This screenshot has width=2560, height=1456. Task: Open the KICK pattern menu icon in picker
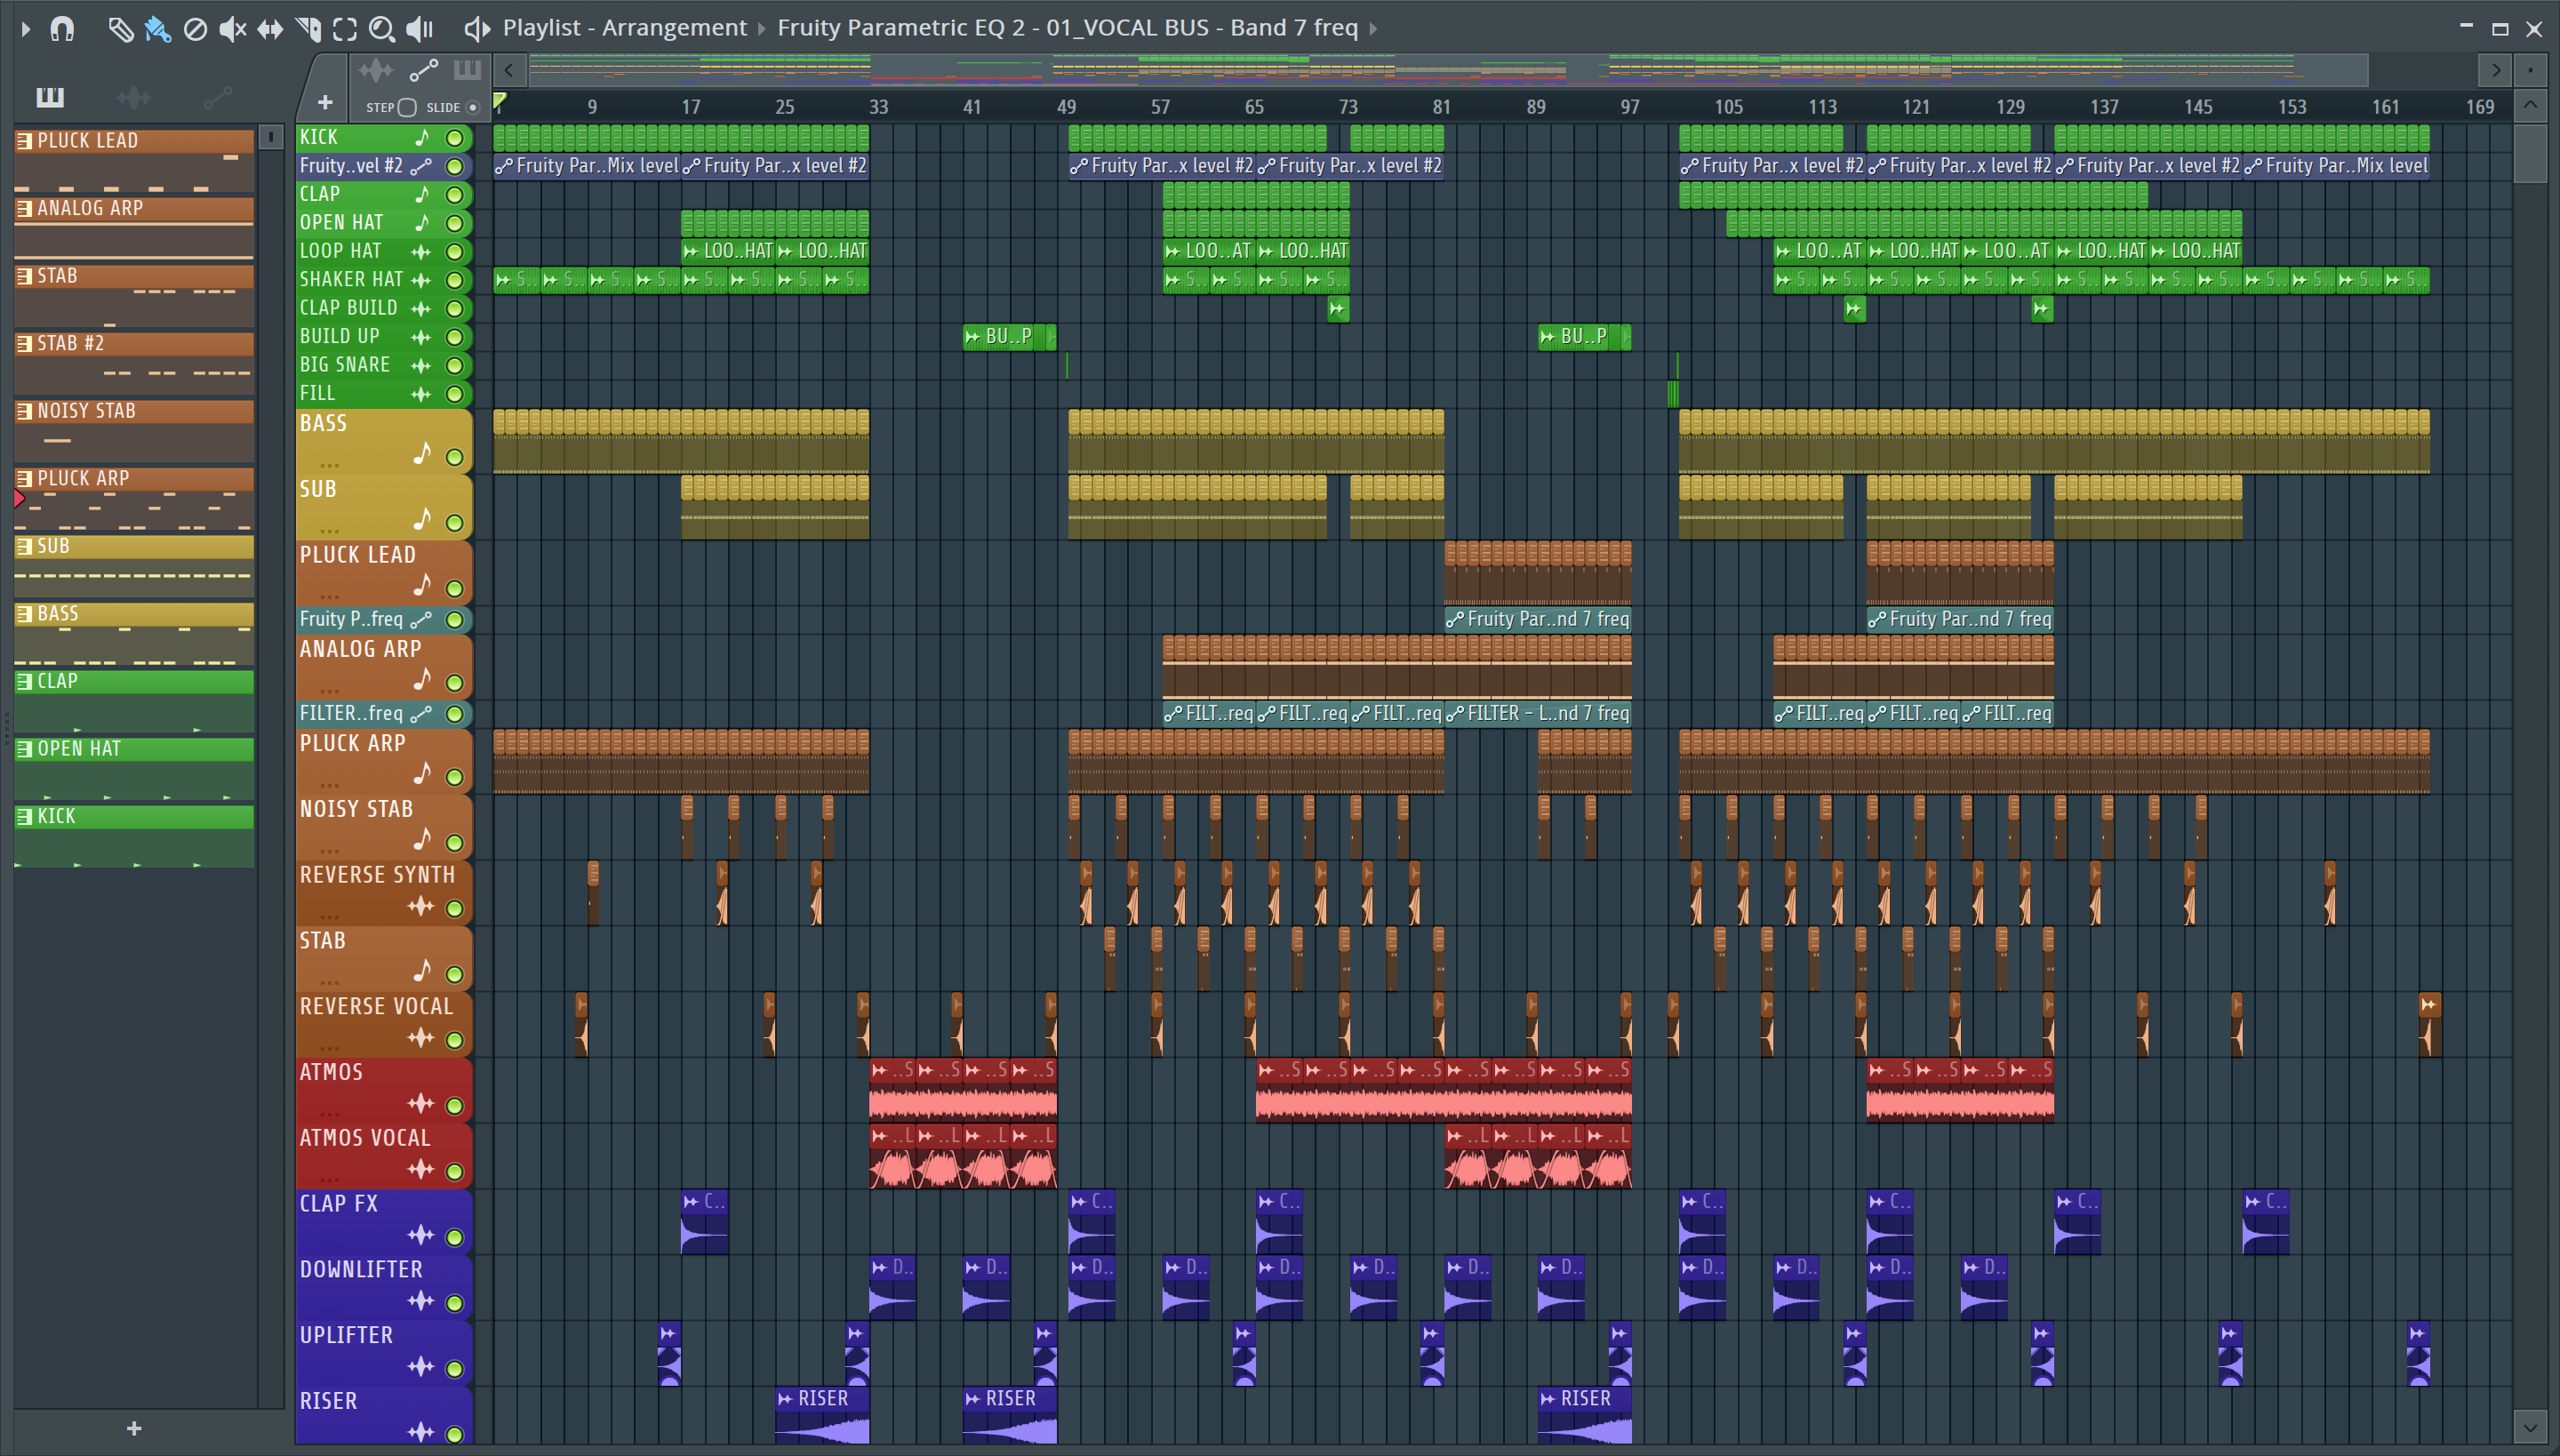24,816
